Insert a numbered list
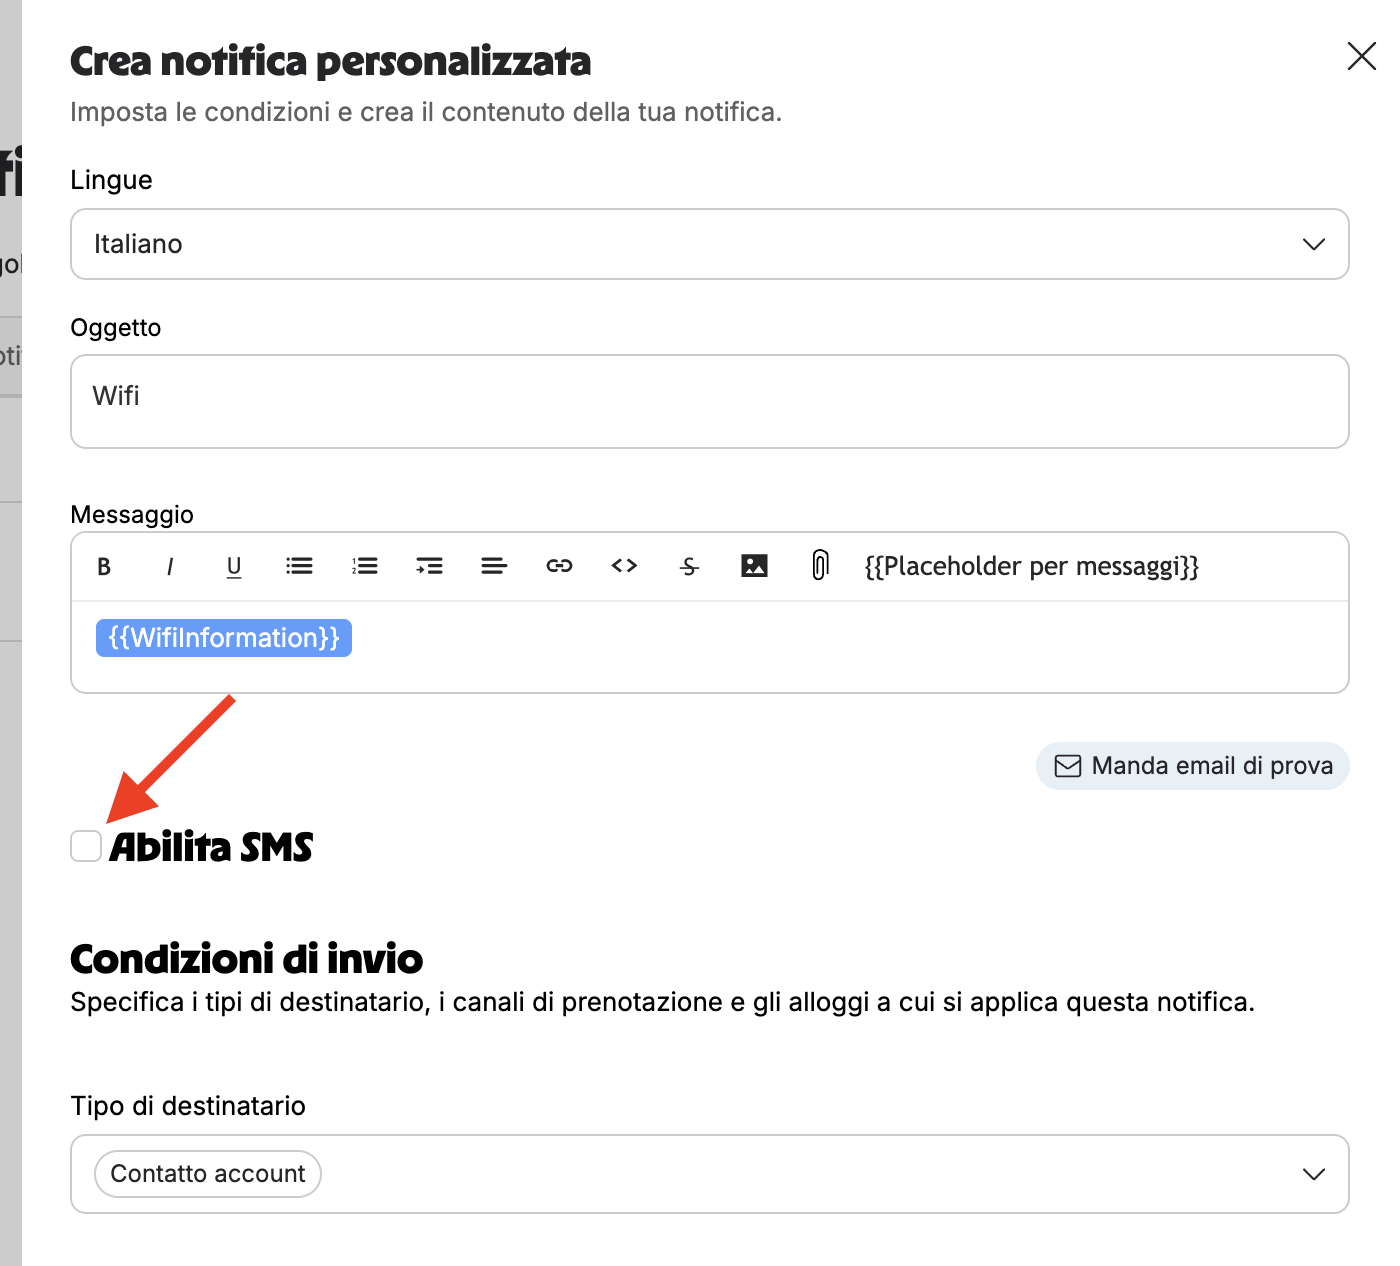 [364, 566]
